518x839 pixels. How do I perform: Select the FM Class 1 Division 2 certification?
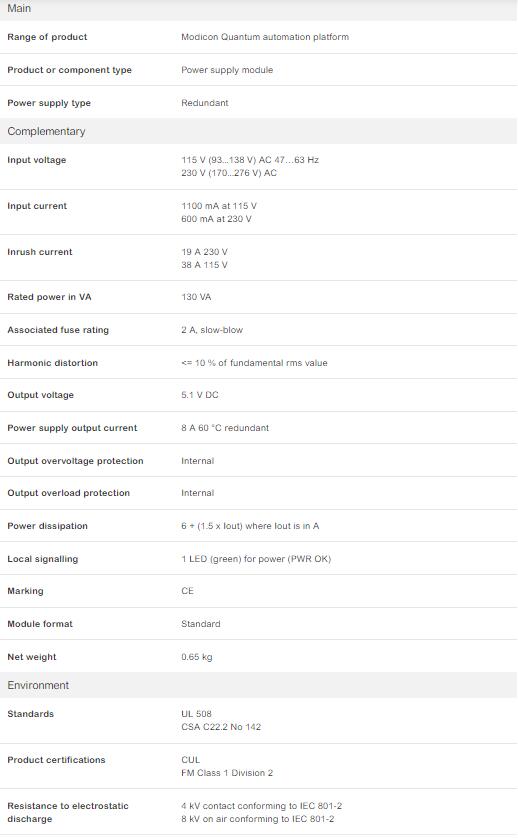(227, 773)
